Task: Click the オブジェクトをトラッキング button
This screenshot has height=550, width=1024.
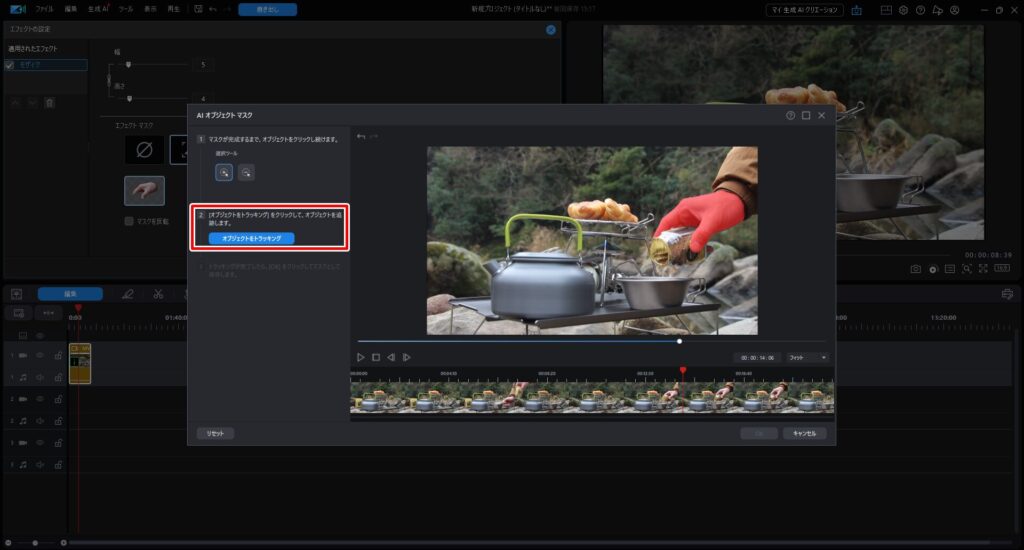Action: point(251,239)
